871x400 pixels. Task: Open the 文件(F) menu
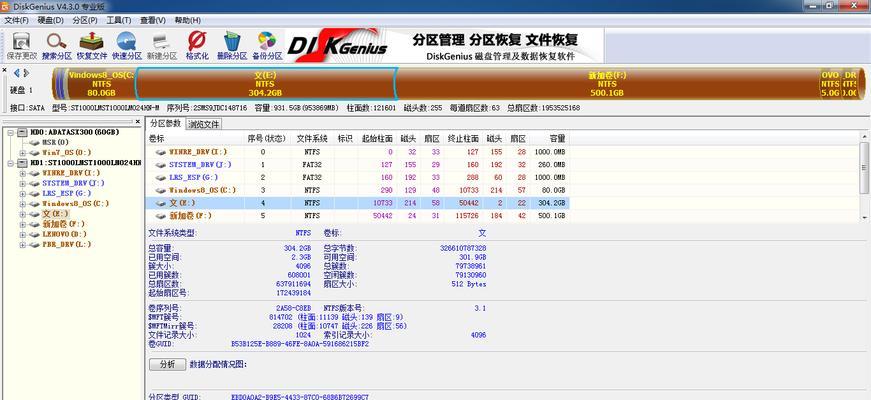[x=16, y=20]
